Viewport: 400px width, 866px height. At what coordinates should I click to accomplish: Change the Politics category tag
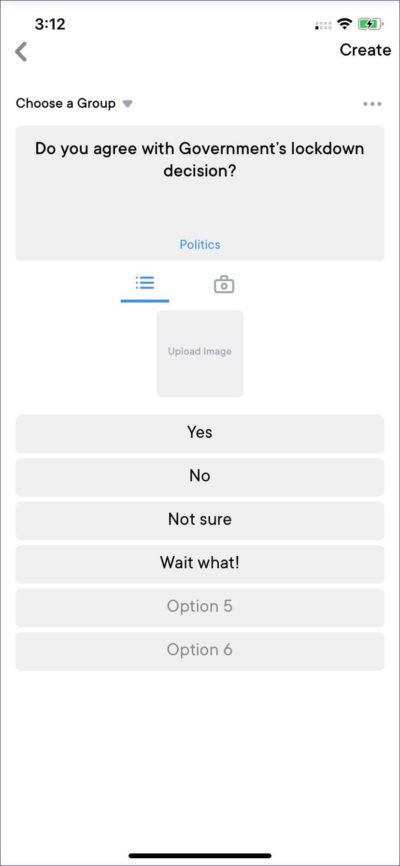pos(200,245)
